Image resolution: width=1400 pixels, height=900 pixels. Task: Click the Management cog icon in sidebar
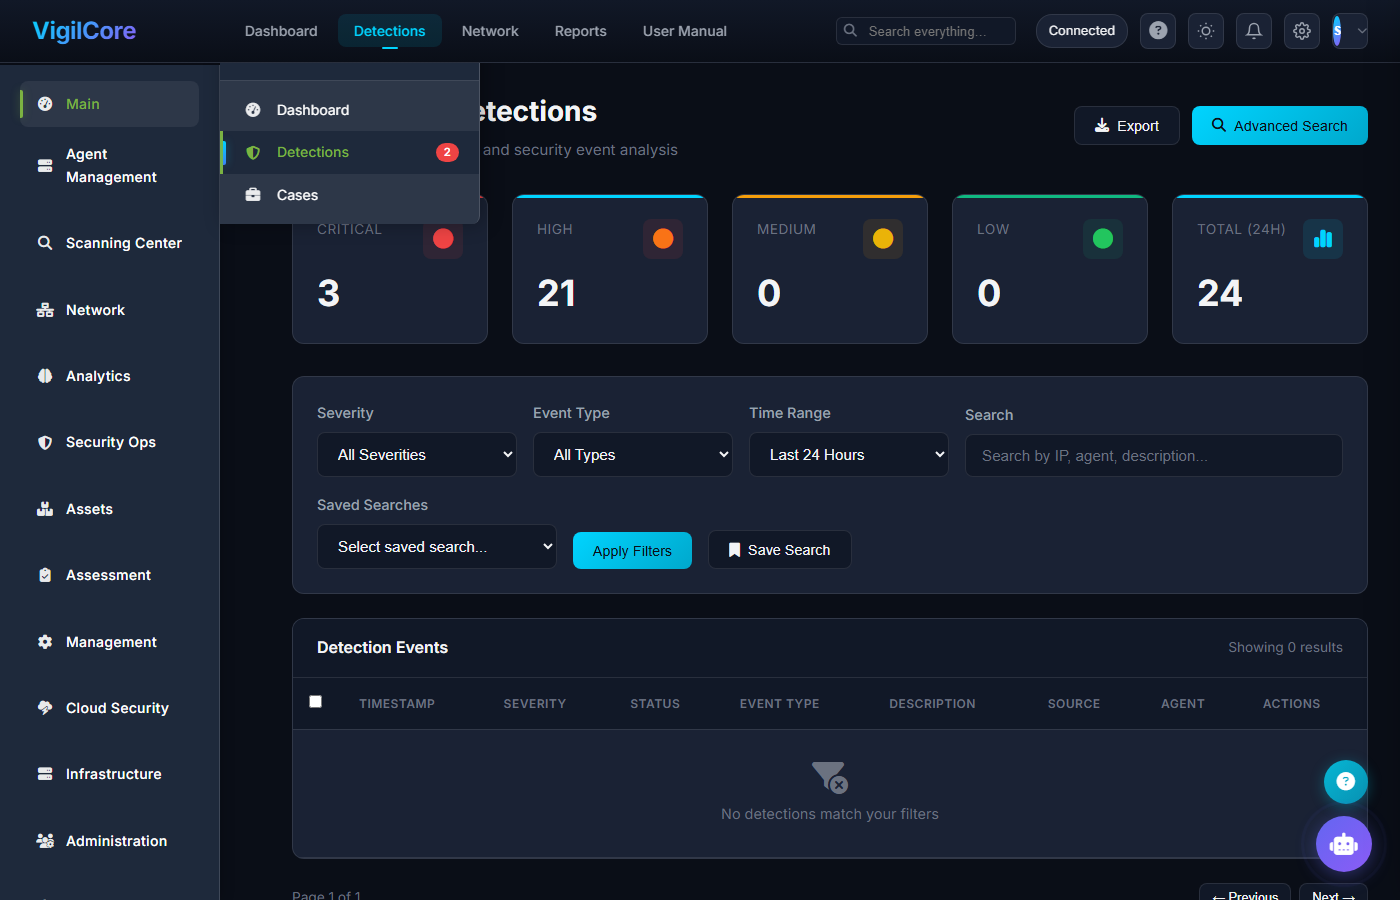pyautogui.click(x=45, y=642)
